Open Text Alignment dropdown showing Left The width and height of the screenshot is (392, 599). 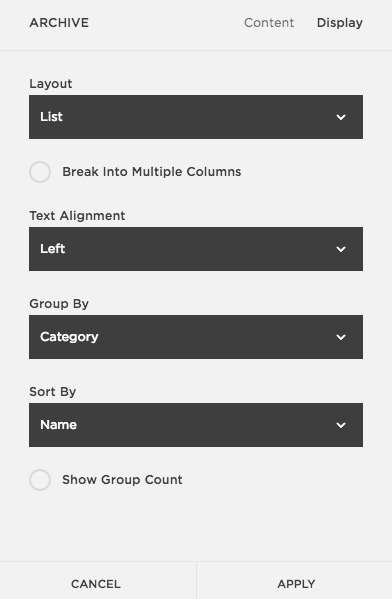(x=196, y=249)
